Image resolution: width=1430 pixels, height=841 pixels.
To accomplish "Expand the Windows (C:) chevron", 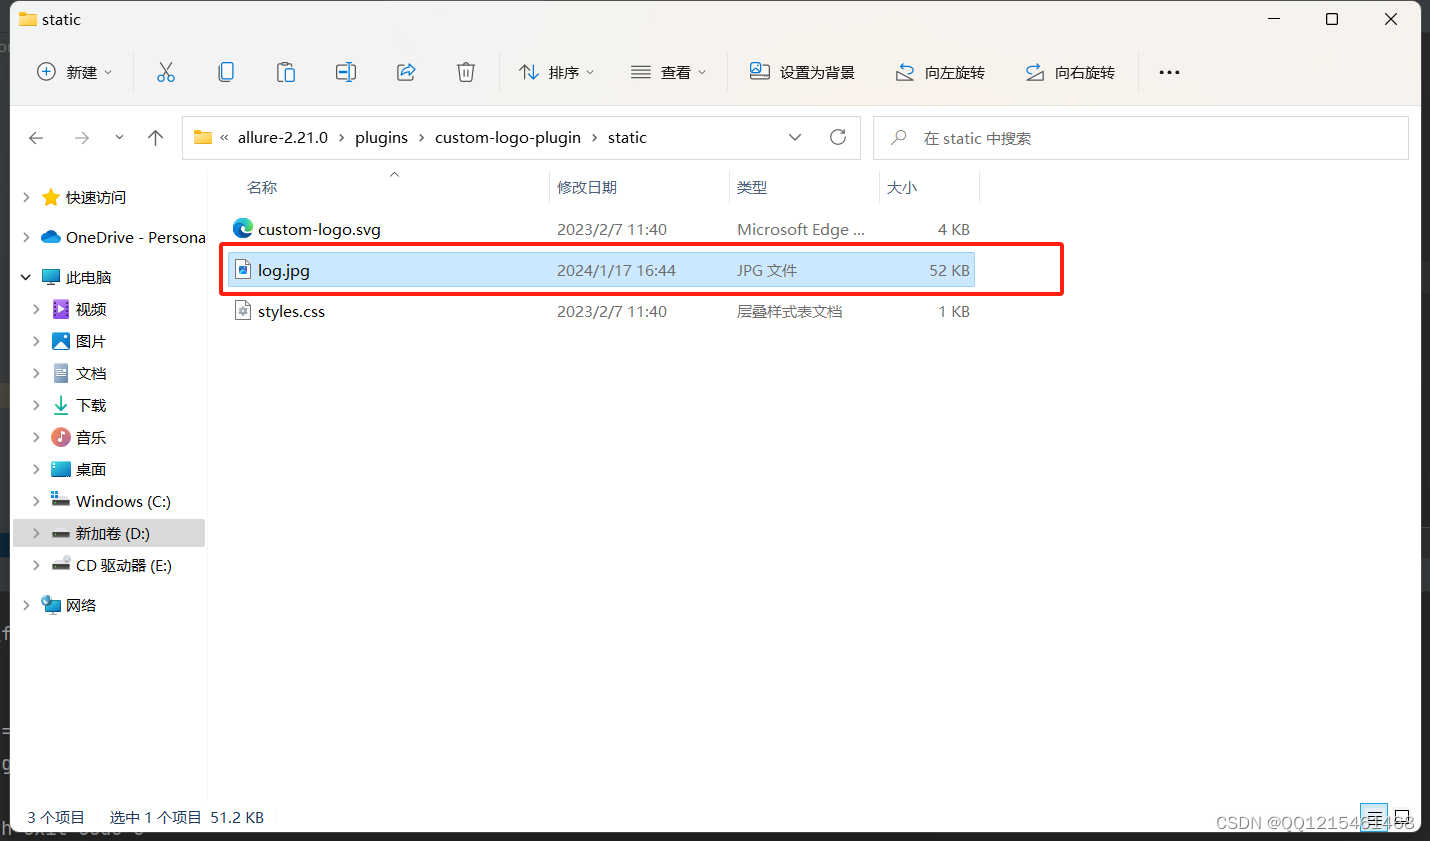I will [x=36, y=501].
